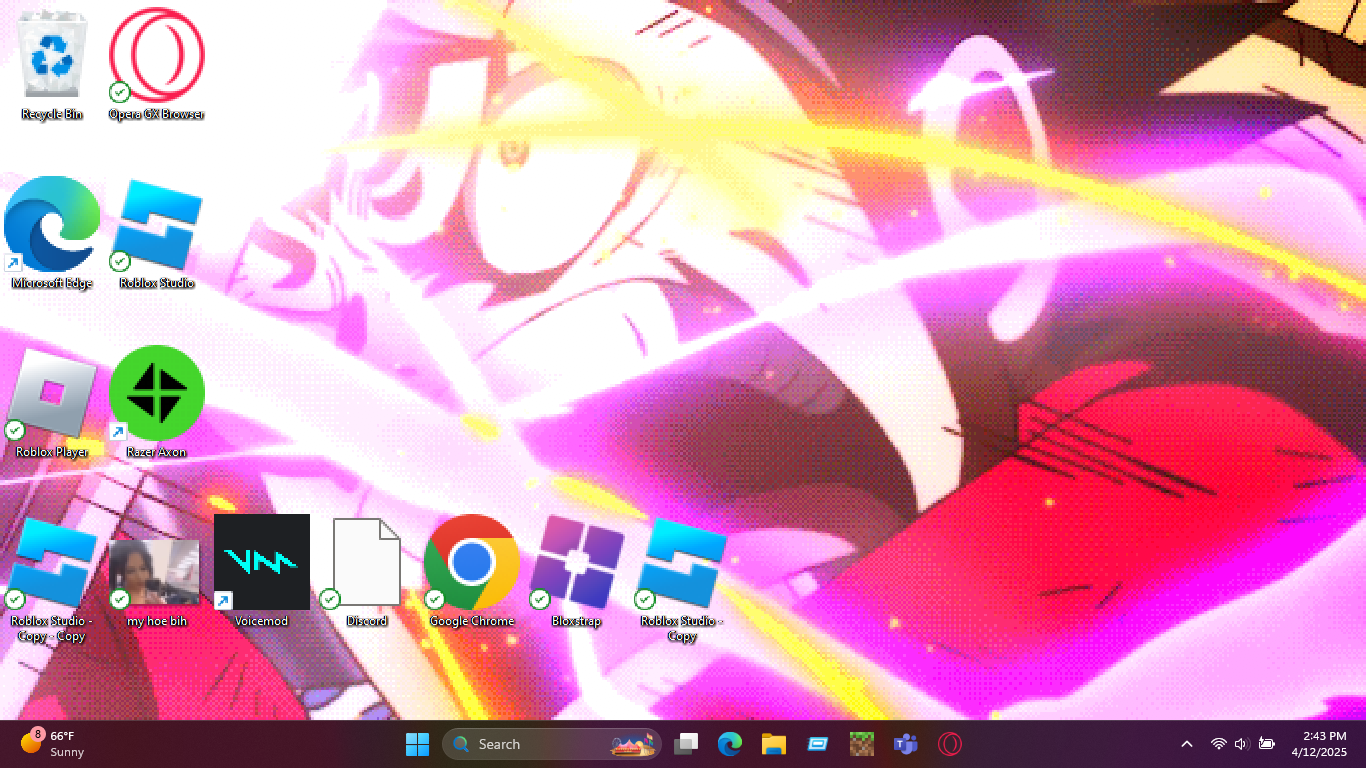The height and width of the screenshot is (768, 1366).
Task: Open the Windows Start menu
Action: click(417, 744)
